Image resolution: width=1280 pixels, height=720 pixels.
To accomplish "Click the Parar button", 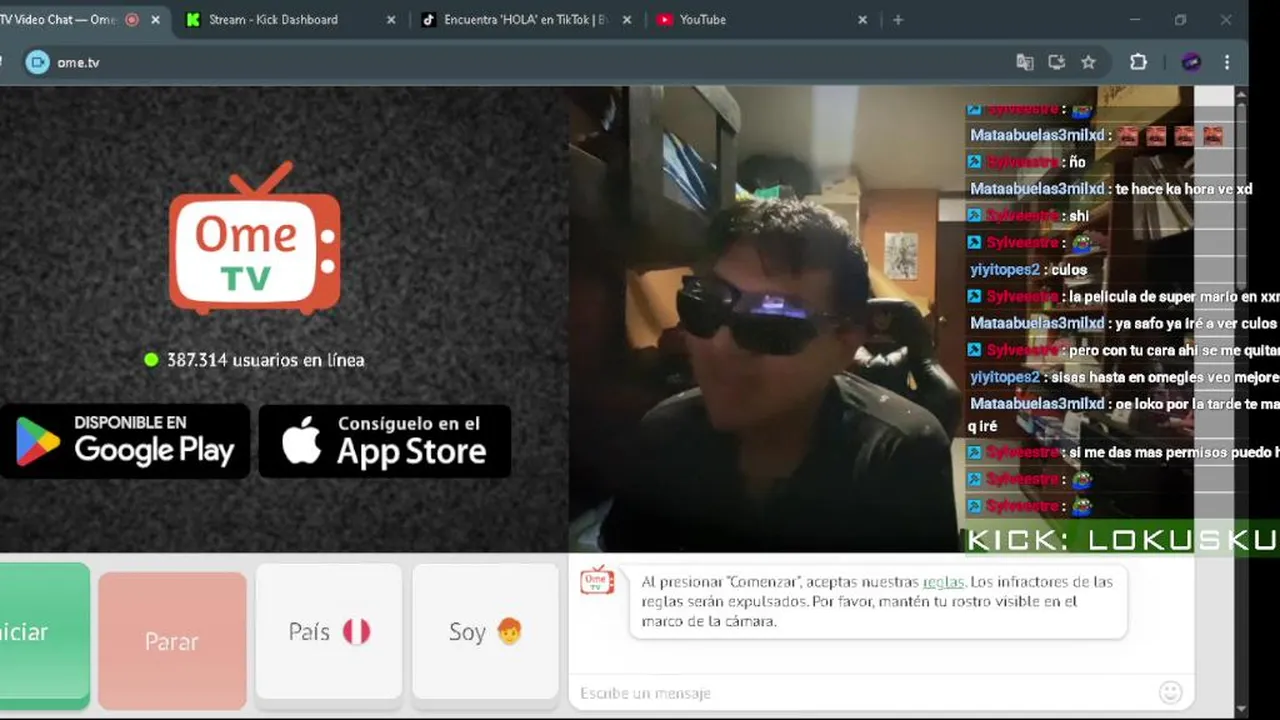I will (x=172, y=641).
